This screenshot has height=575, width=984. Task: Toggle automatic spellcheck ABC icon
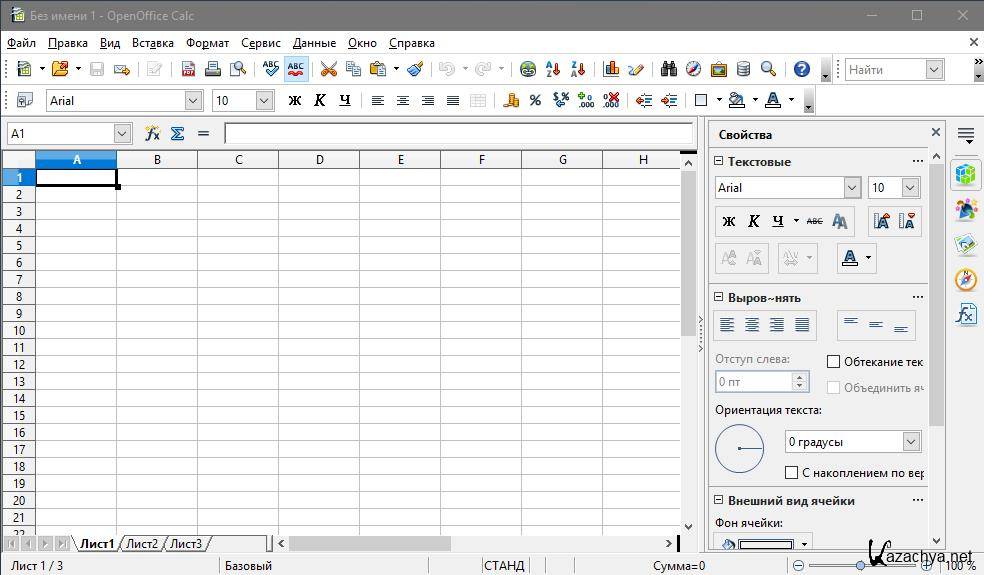(x=296, y=69)
